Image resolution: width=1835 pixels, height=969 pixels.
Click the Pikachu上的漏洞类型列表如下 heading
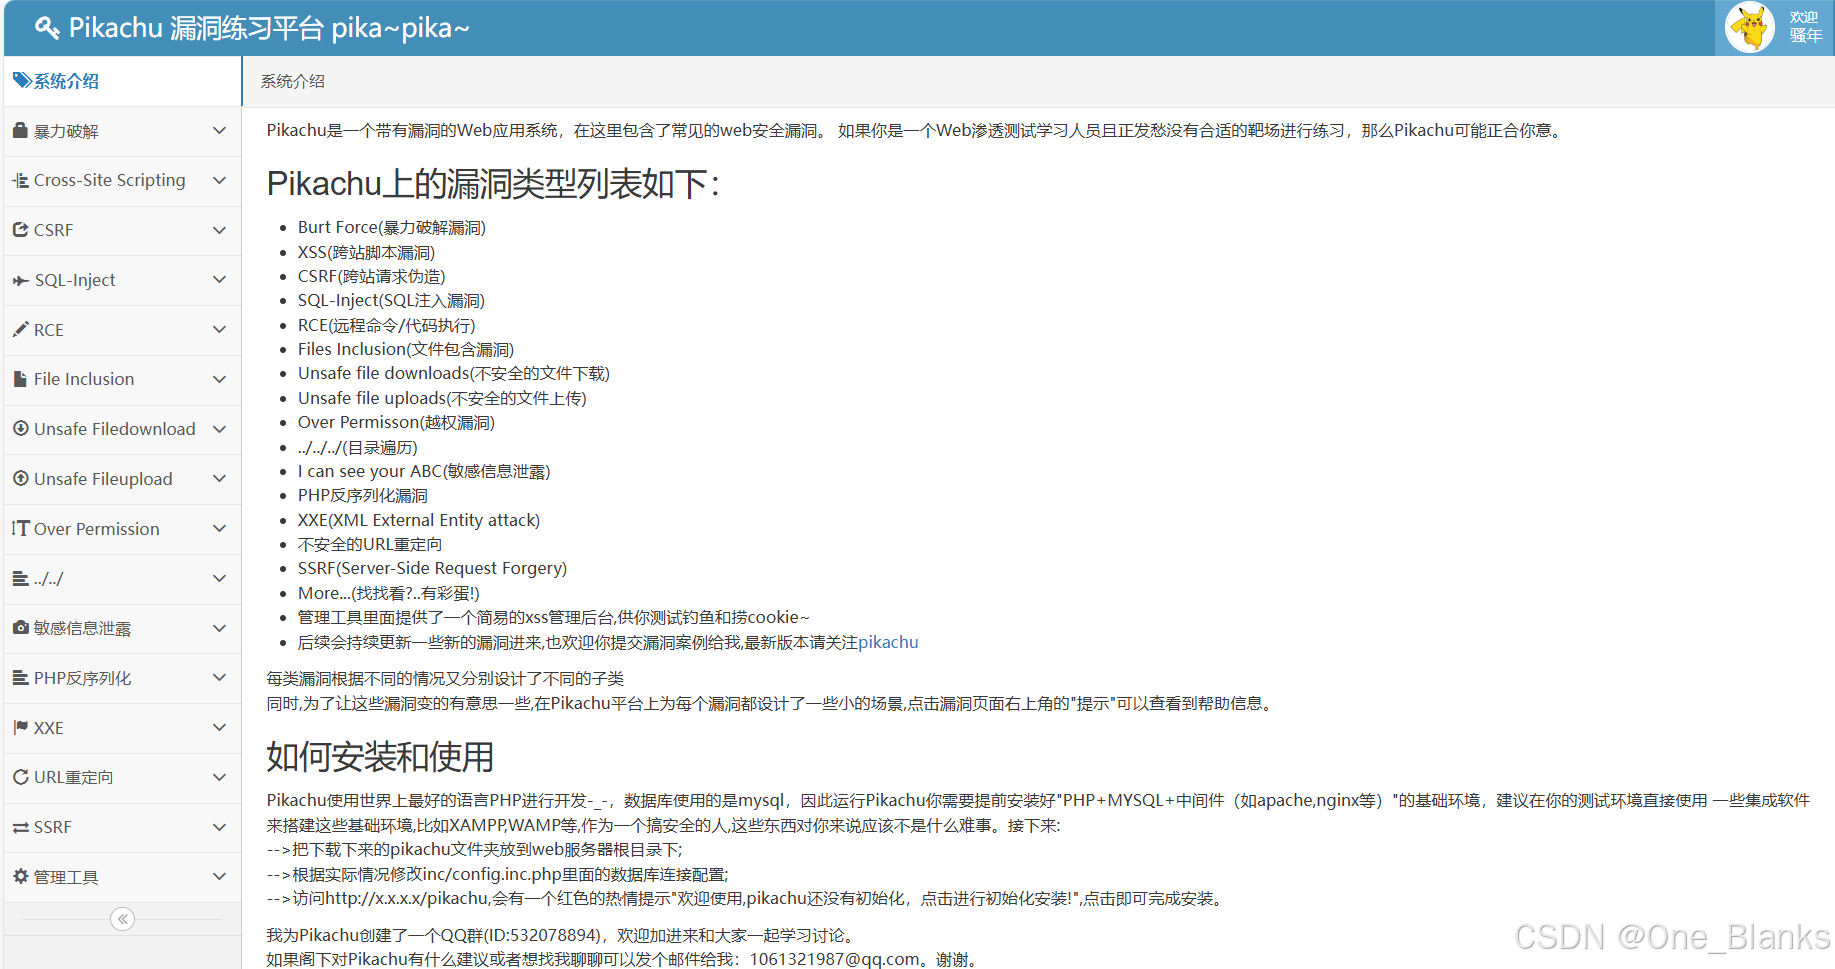click(x=493, y=184)
